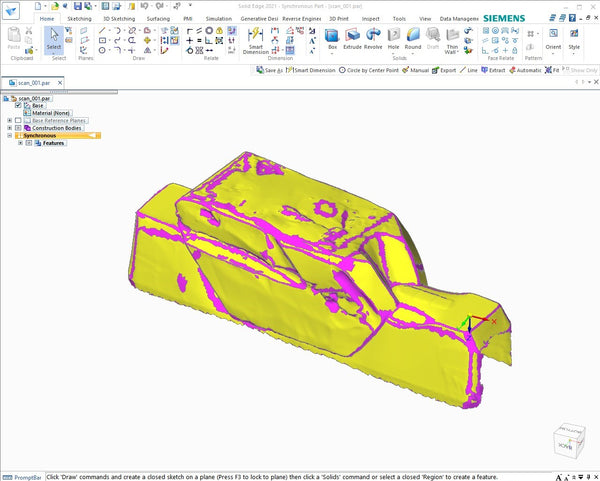Click the Export quick command

tap(443, 70)
